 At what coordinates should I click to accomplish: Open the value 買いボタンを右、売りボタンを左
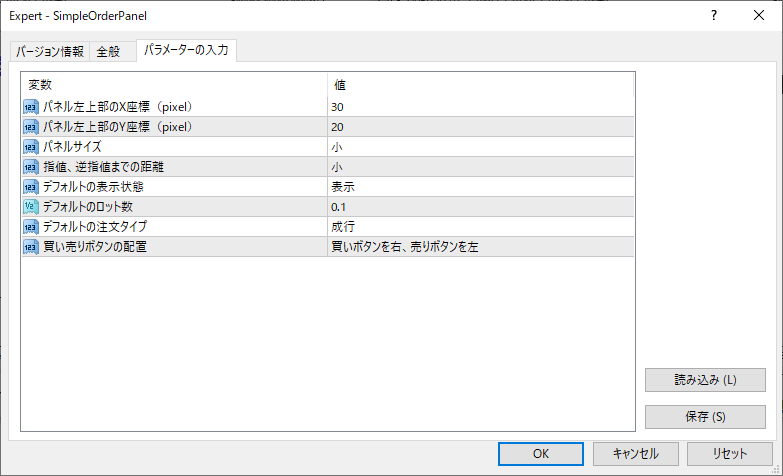coord(480,247)
